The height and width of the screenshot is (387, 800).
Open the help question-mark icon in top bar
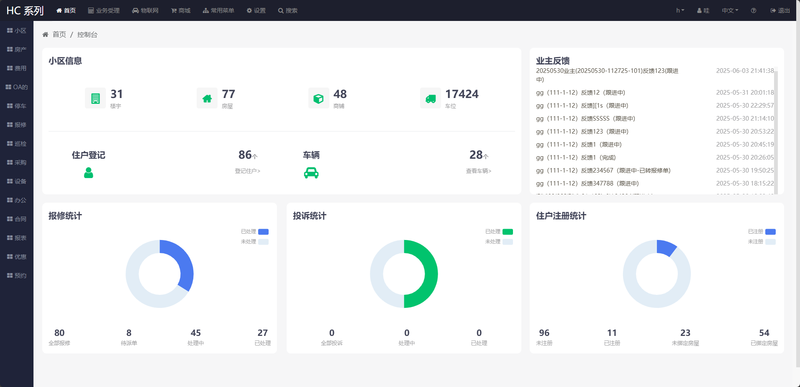753,10
